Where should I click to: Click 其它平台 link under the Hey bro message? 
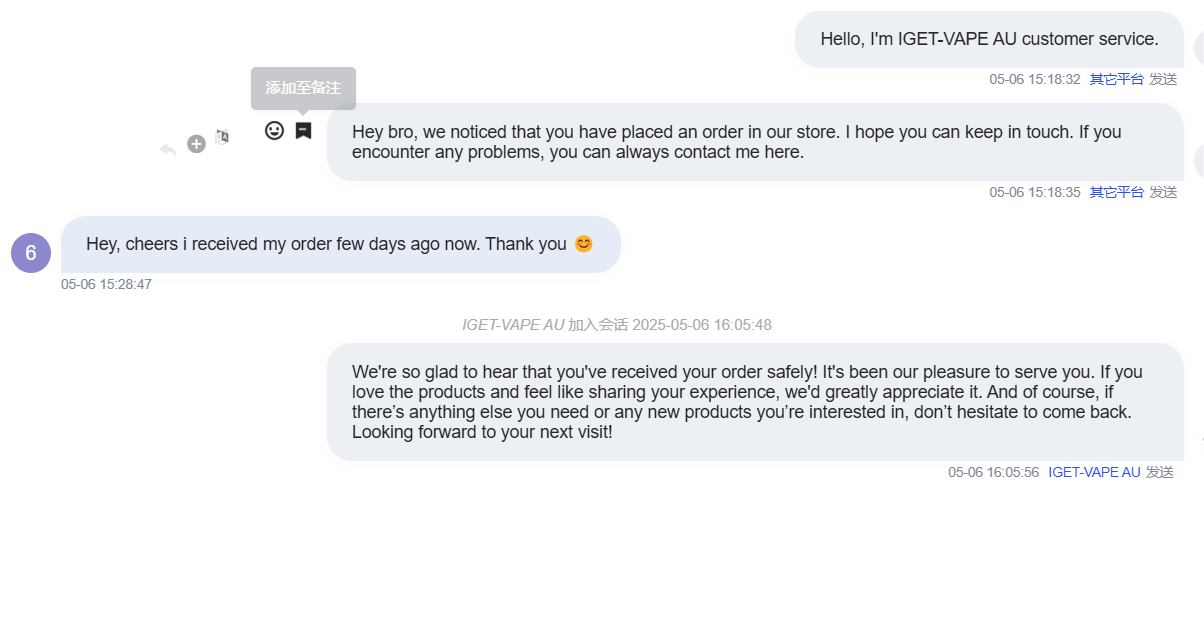point(1116,192)
